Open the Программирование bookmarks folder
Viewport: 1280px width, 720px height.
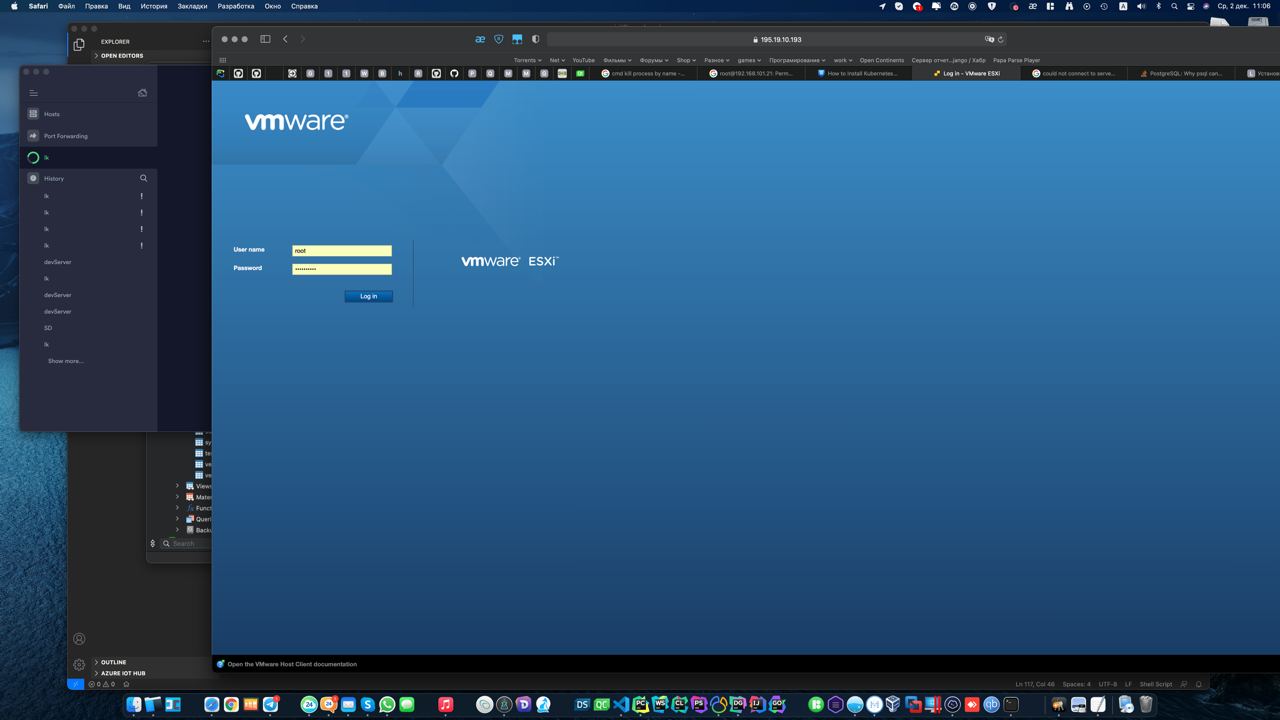[797, 60]
